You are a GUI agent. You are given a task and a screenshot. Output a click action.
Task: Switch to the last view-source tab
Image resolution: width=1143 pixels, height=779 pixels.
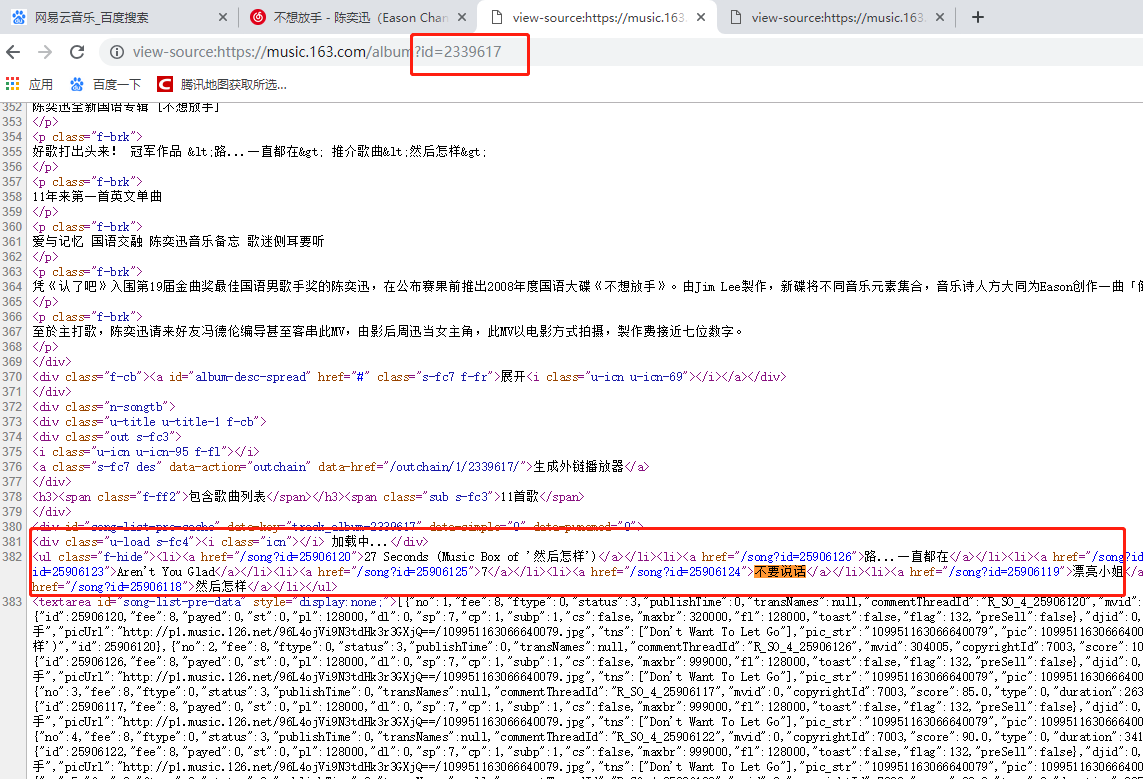pyautogui.click(x=836, y=17)
